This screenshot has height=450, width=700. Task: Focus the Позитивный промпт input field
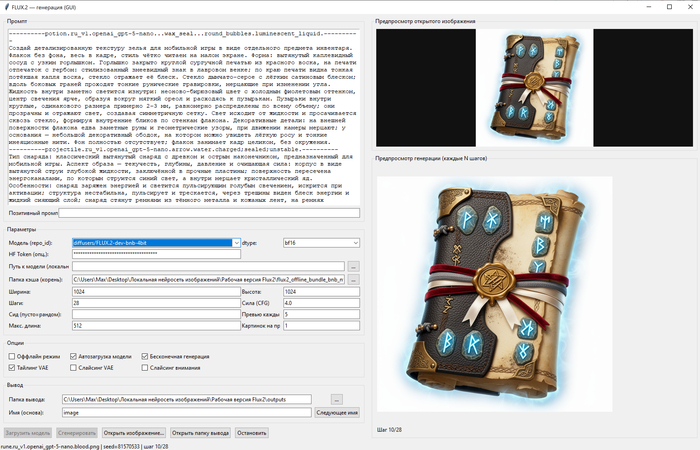tap(208, 213)
